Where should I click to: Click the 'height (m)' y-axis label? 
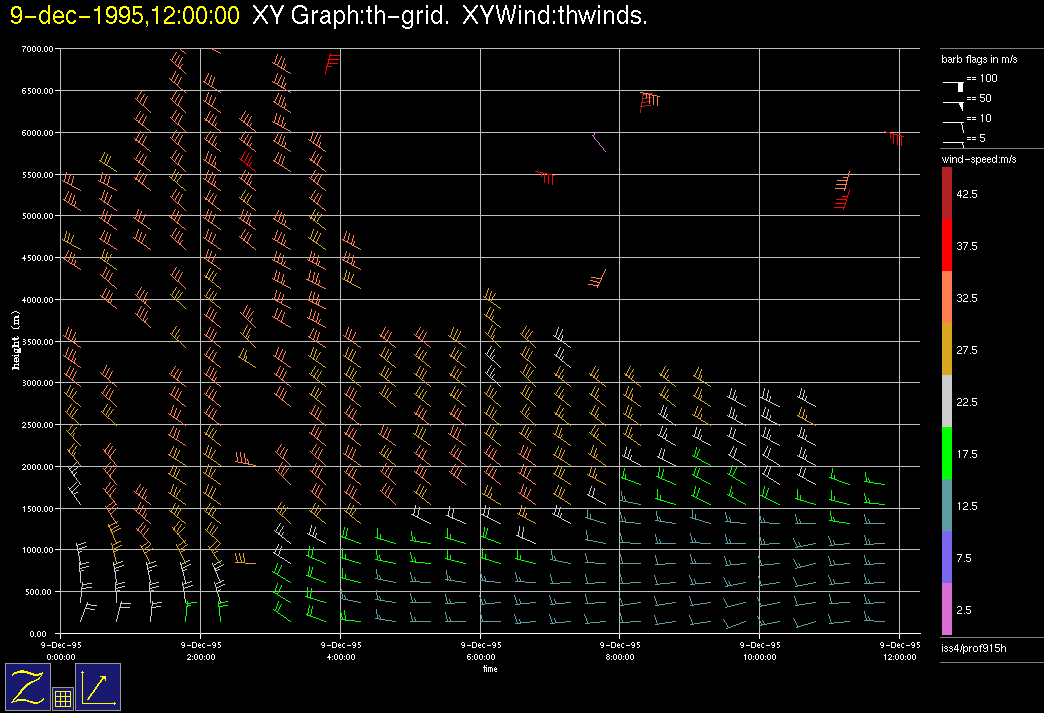(x=15, y=340)
